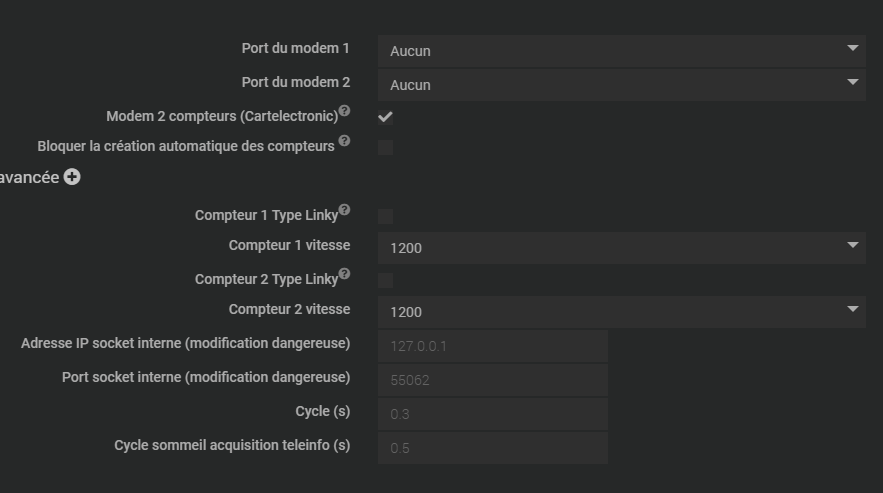883x493 pixels.
Task: Enable Bloquer la création automatique des compteurs
Action: click(385, 147)
